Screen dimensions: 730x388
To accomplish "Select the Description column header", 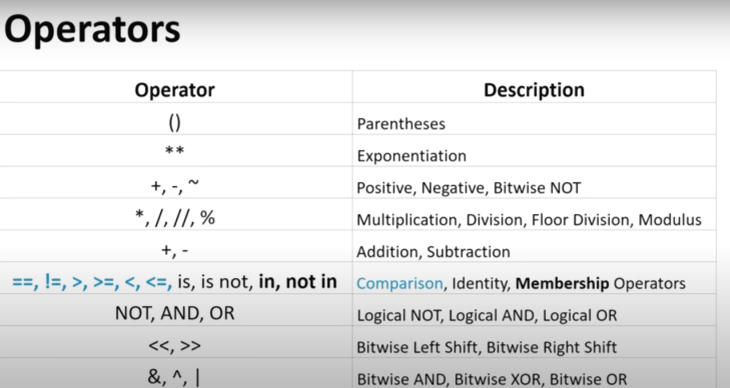I will click(x=534, y=89).
